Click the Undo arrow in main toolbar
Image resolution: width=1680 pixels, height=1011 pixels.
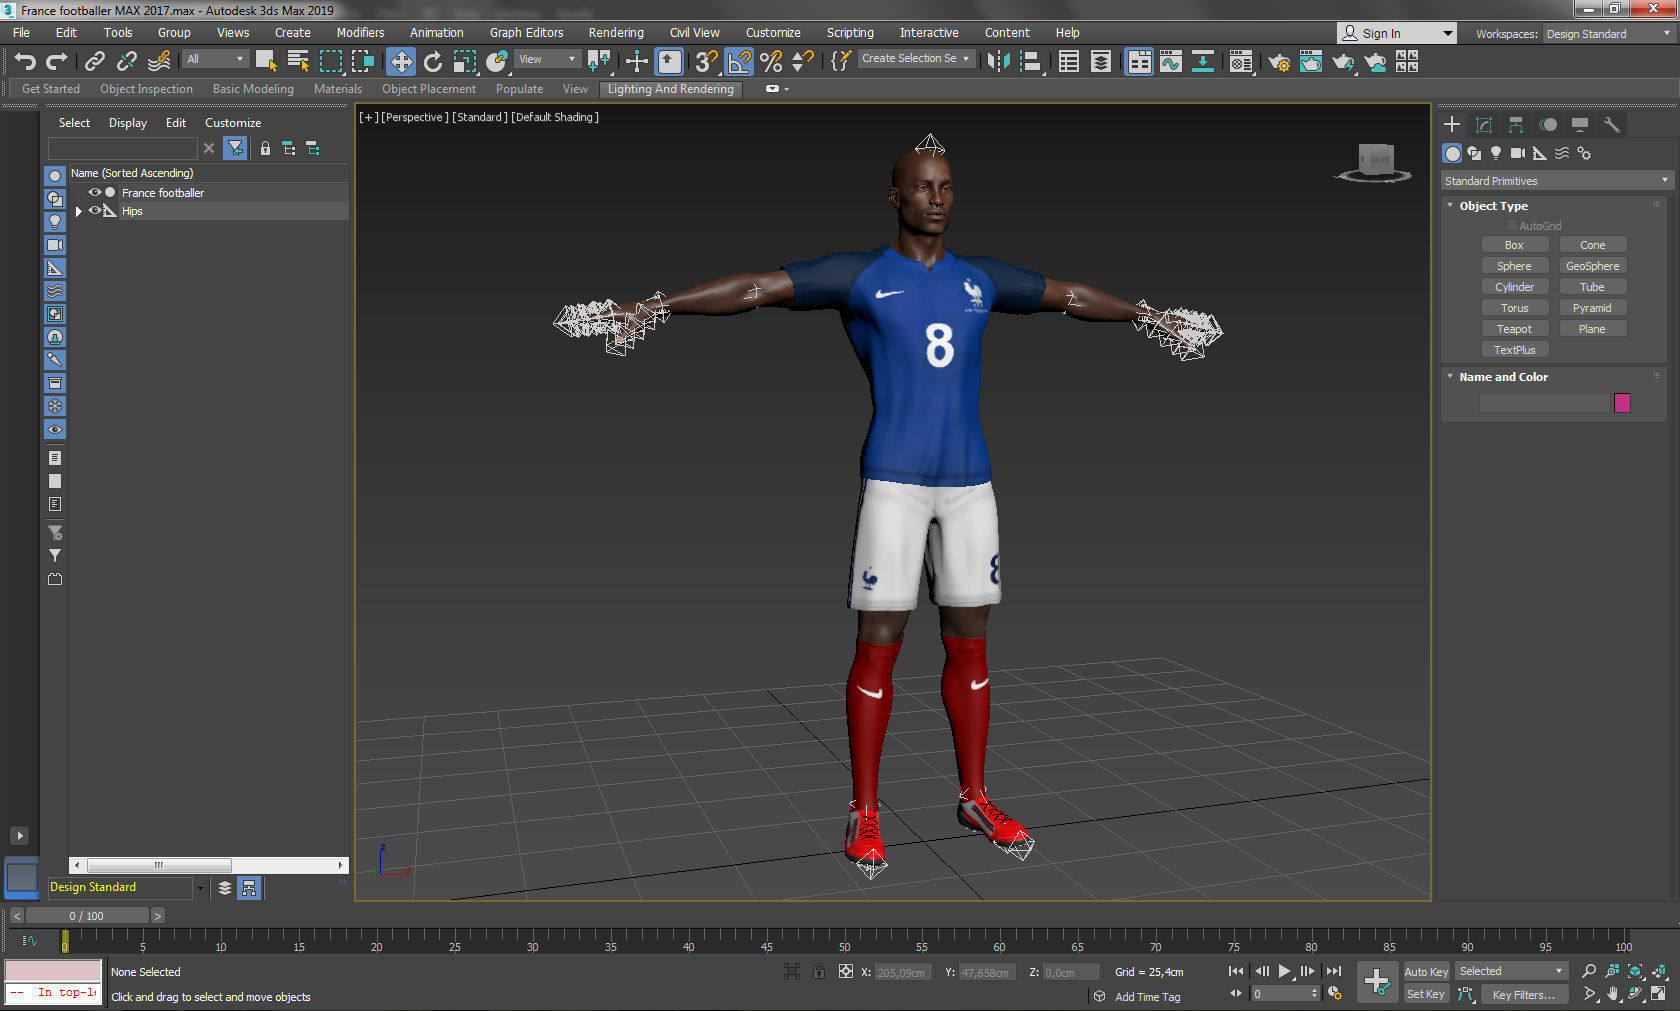(x=25, y=62)
